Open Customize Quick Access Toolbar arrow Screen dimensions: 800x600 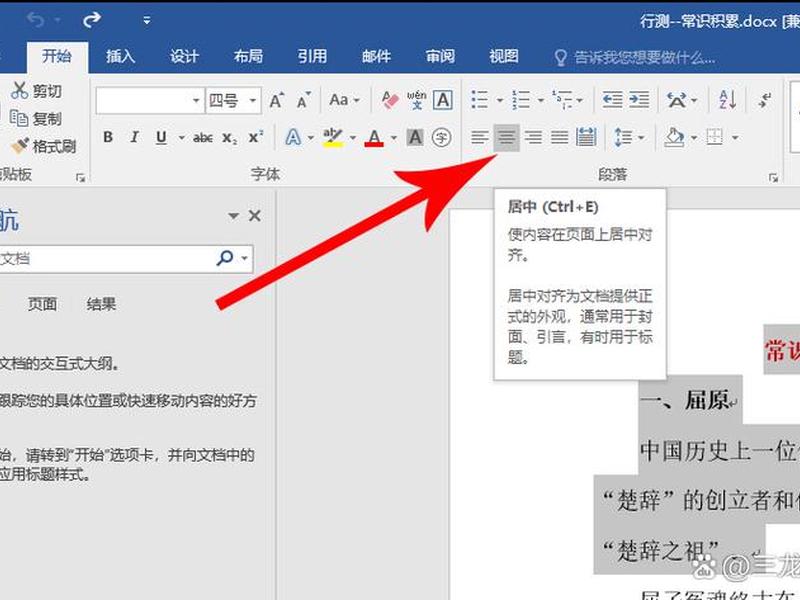[147, 21]
